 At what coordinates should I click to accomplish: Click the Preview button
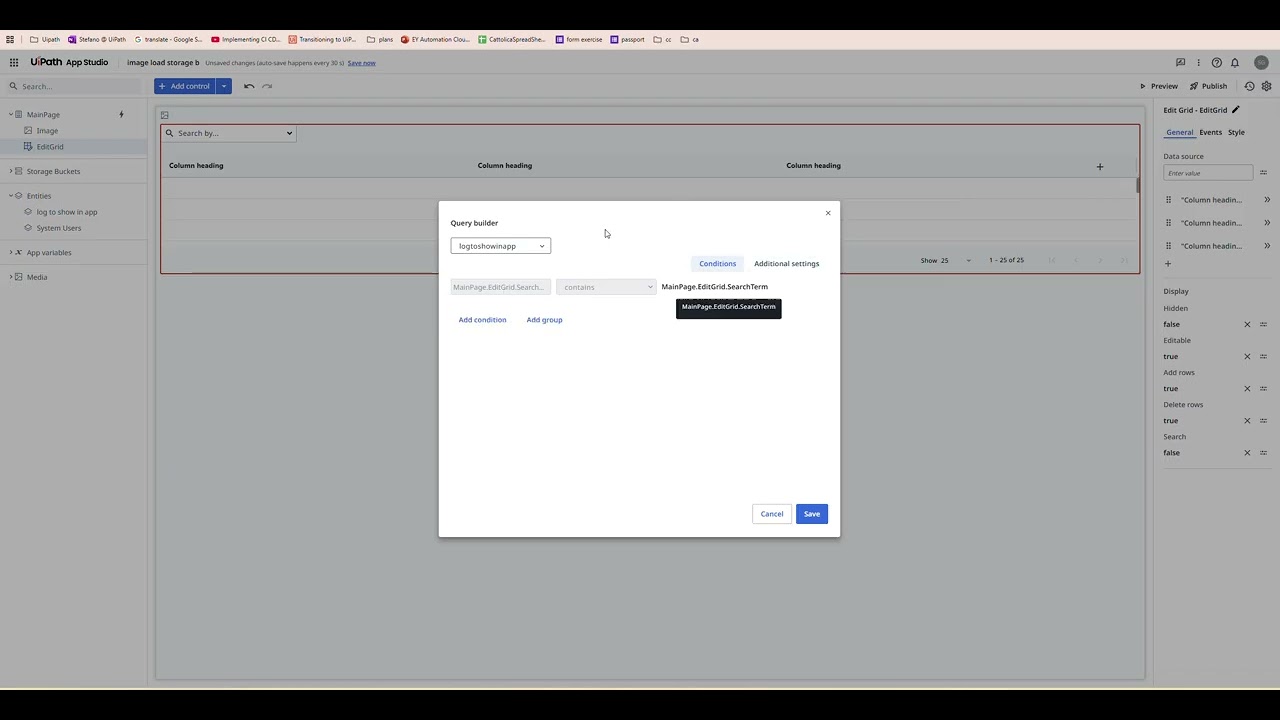pyautogui.click(x=1159, y=86)
